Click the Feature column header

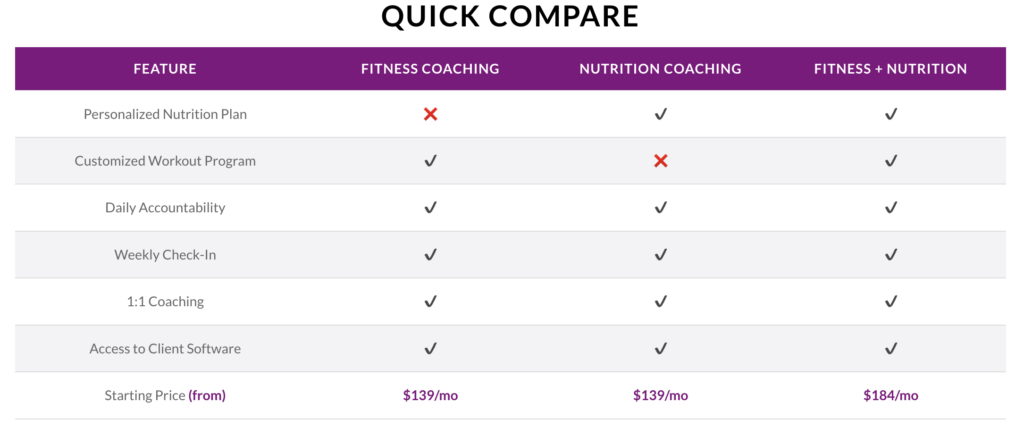(165, 69)
